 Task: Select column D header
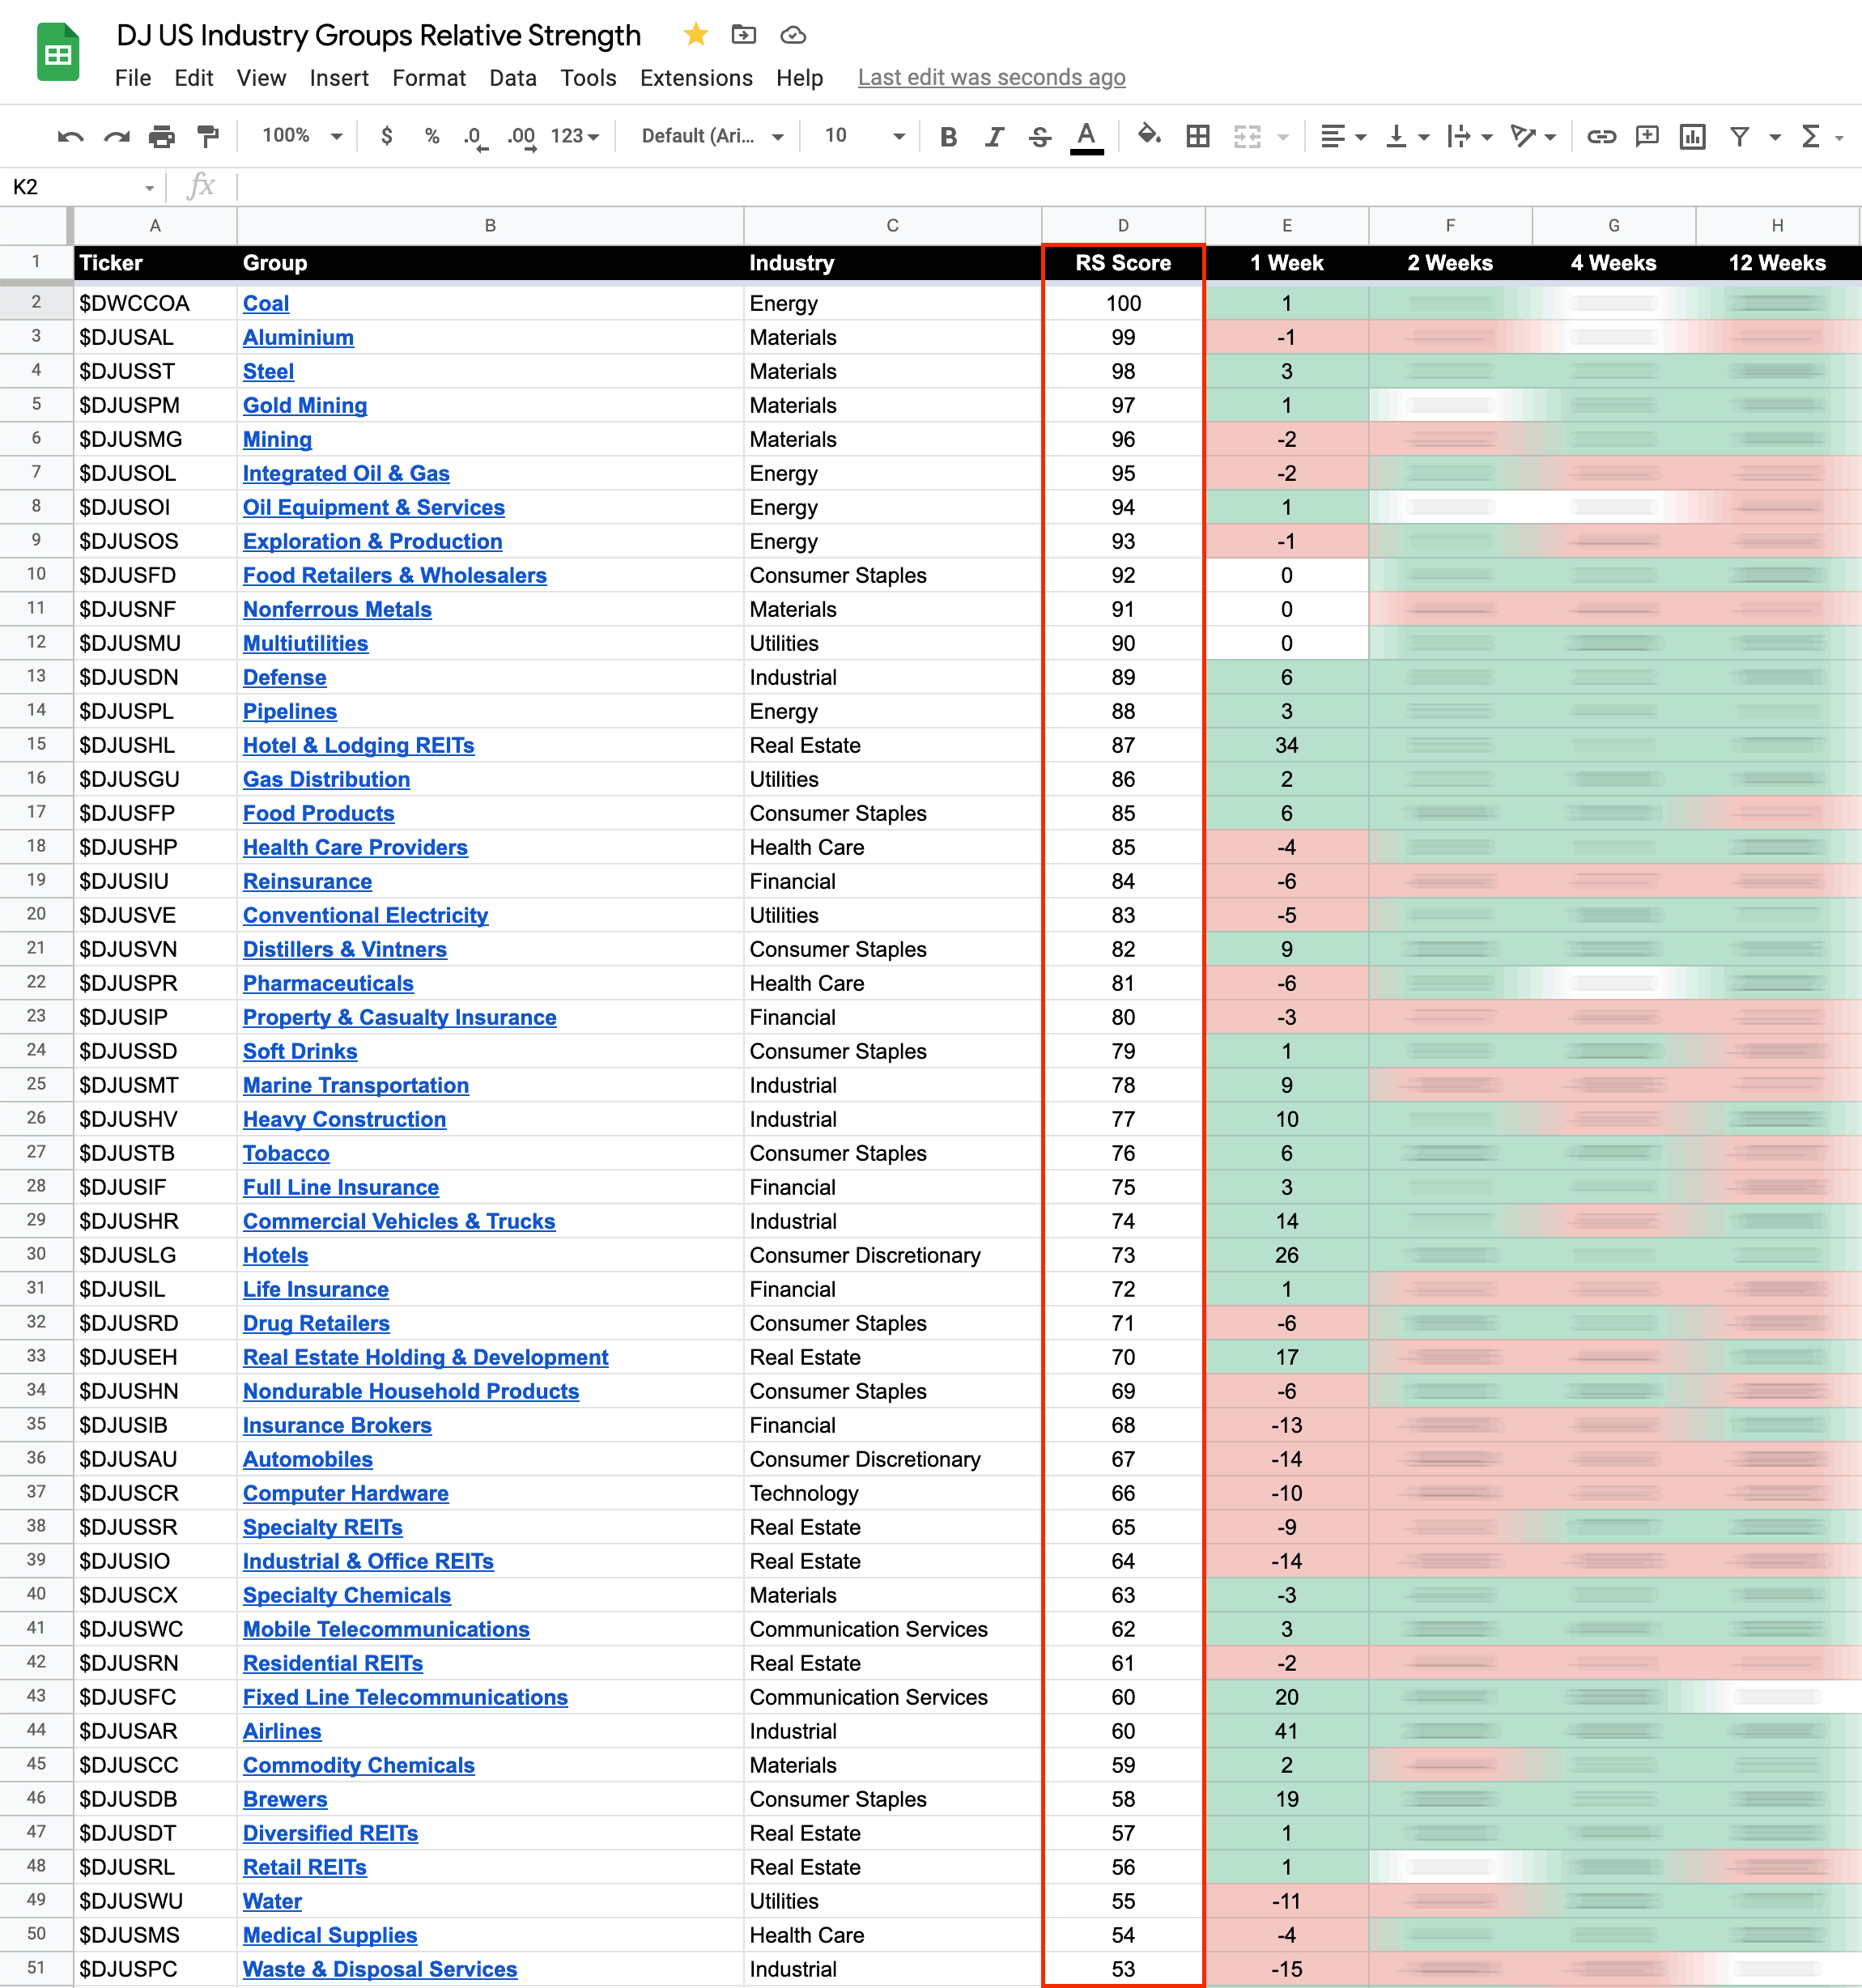(x=1123, y=226)
